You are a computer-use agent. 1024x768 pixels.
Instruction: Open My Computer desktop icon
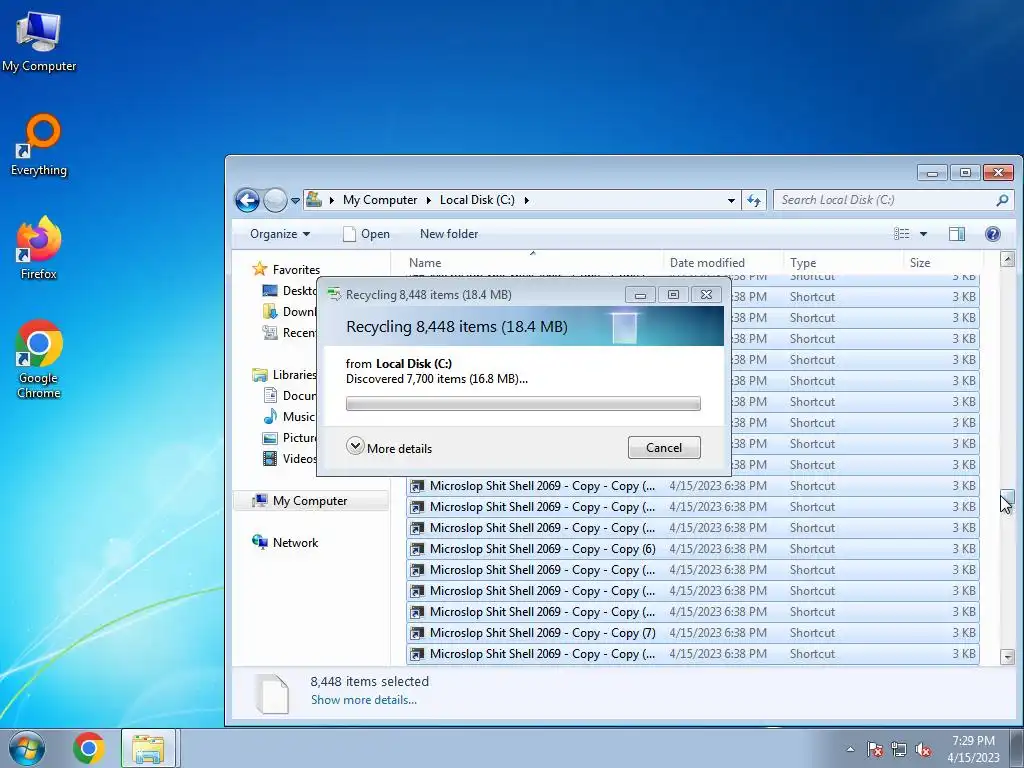pyautogui.click(x=39, y=41)
